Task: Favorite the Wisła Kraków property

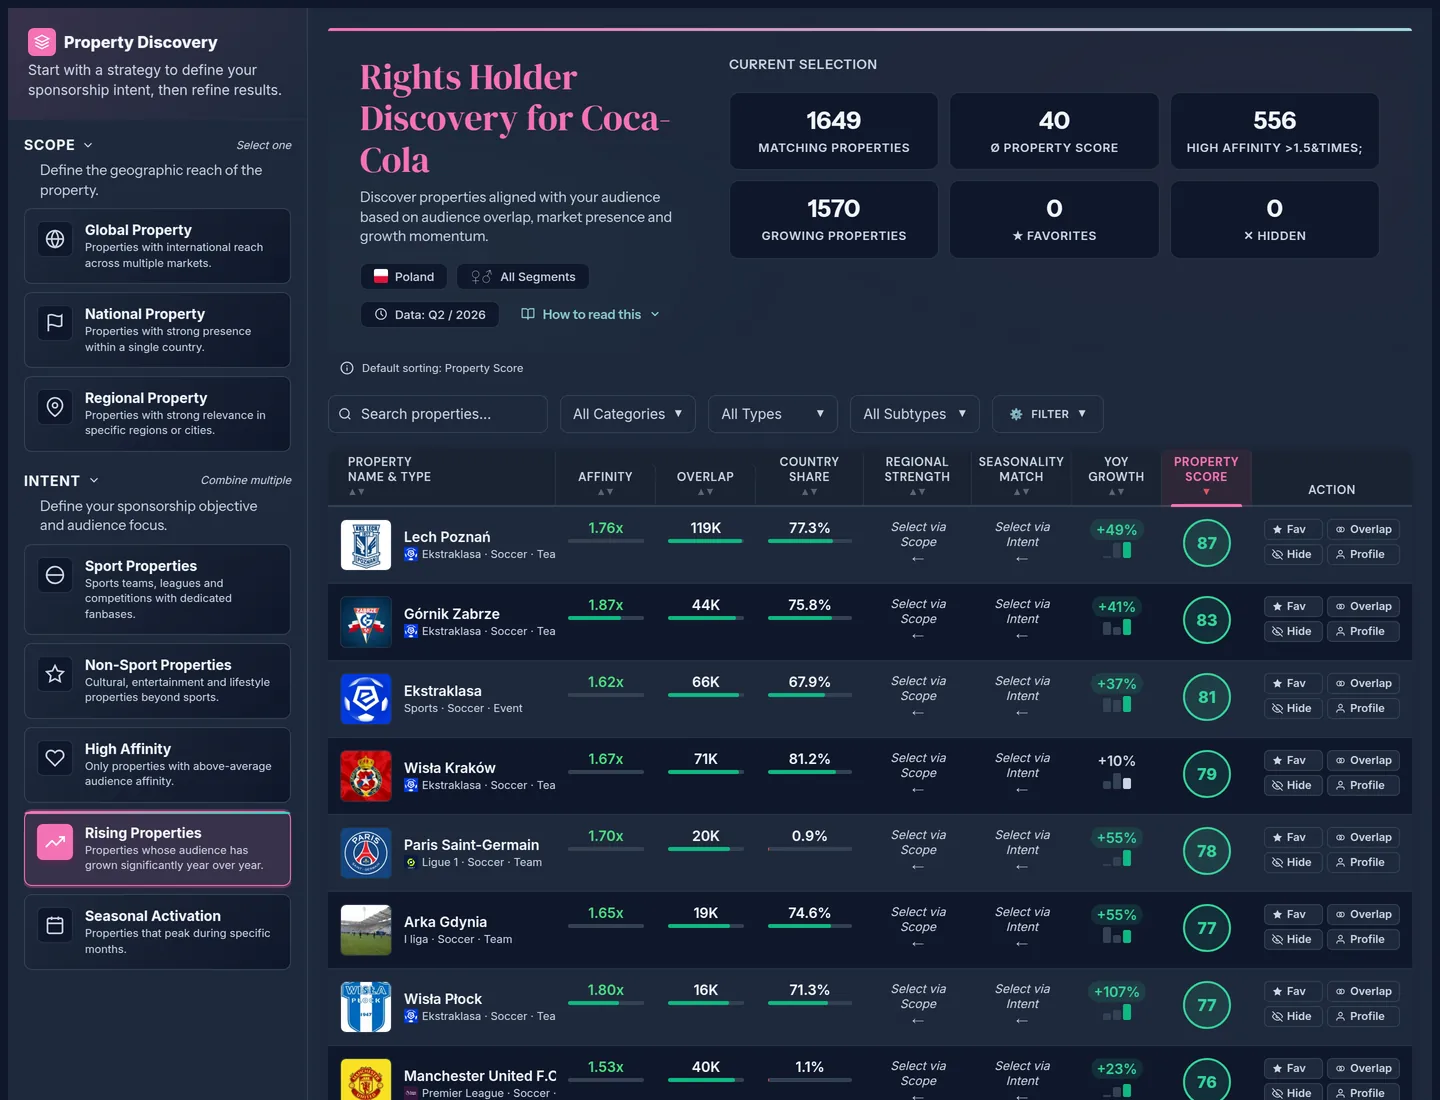Action: (x=1292, y=760)
